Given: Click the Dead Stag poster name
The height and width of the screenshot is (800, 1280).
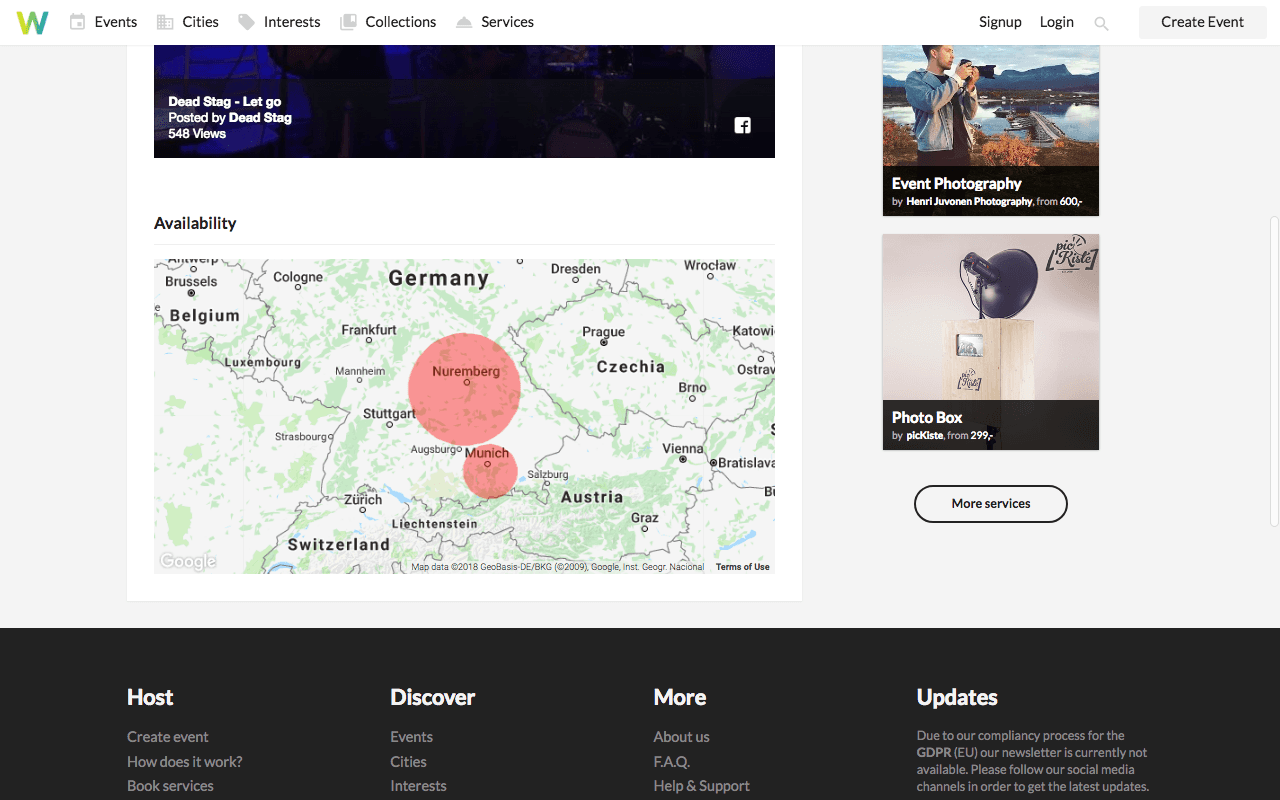Looking at the screenshot, I should (x=260, y=117).
